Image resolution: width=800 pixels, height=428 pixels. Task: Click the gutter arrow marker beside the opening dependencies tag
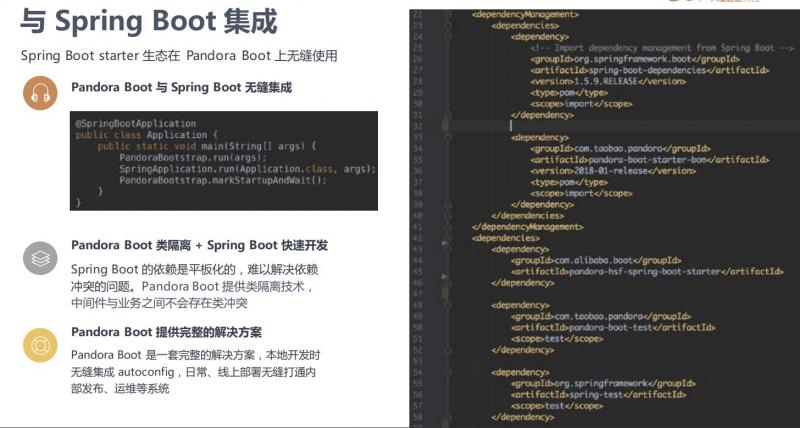click(x=445, y=242)
